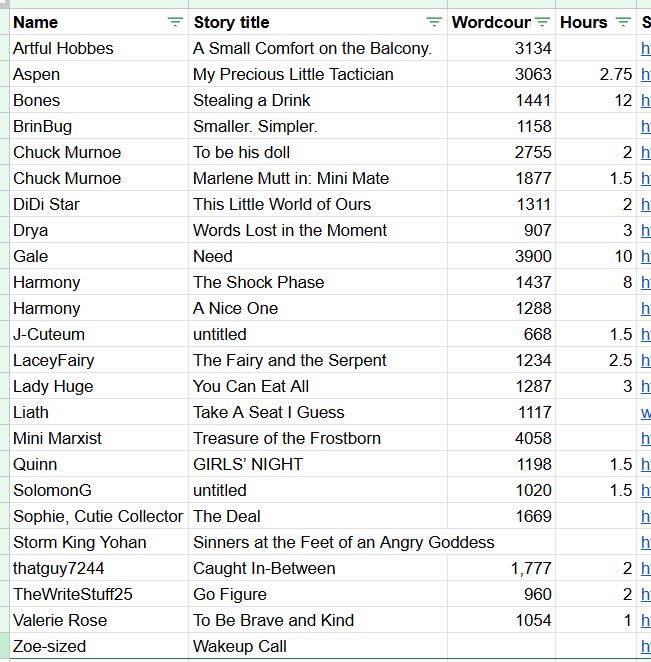Open the link in the Aspen row
Screen dimensions: 651x662
(x=646, y=75)
